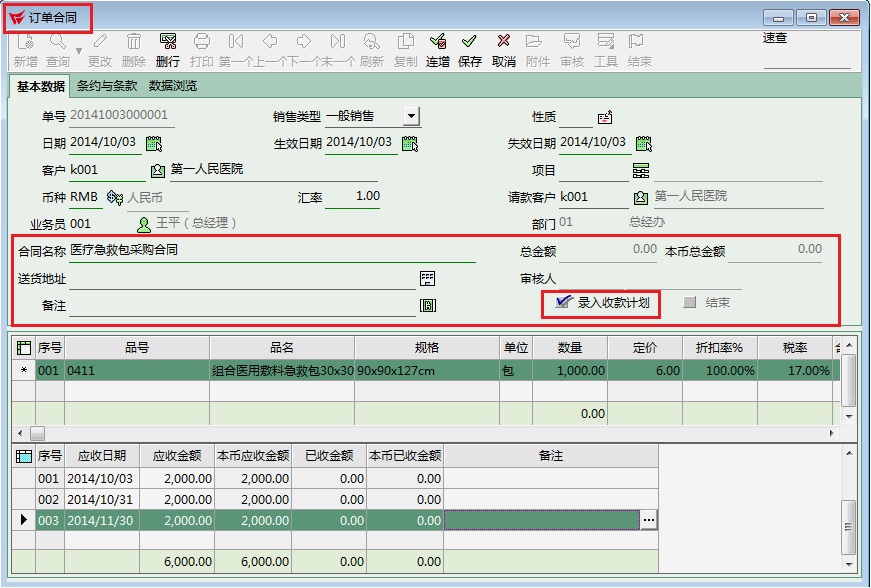
Task: Click the currency lookup icon beside RMB
Action: (114, 197)
